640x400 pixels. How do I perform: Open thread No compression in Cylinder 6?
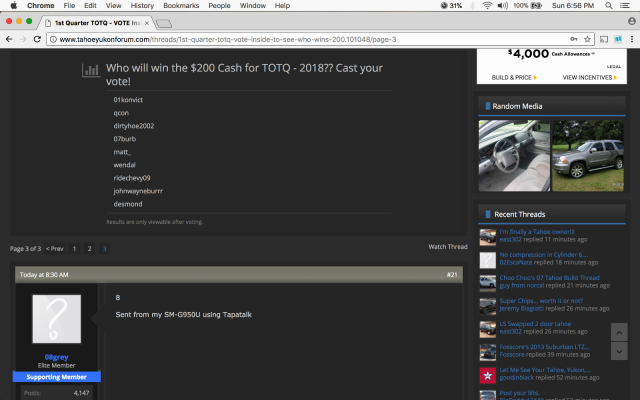[x=544, y=255]
